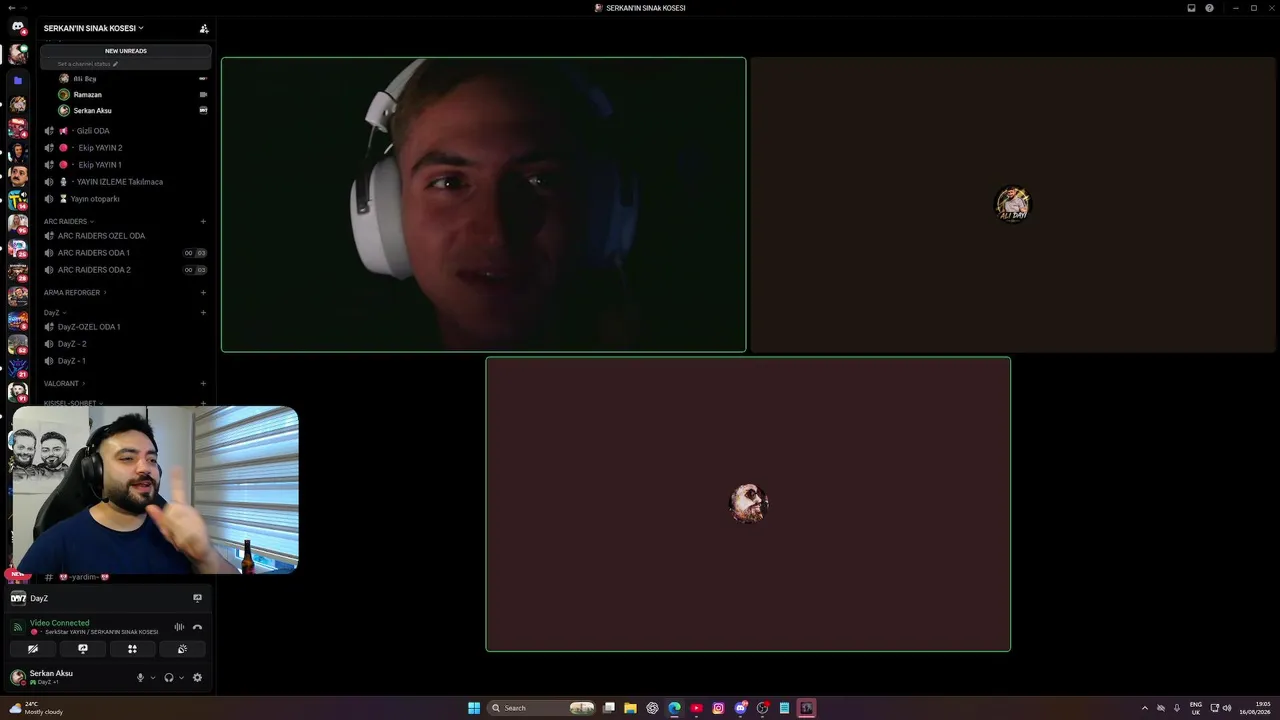Focus the webcam participant video tile
This screenshot has width=1280, height=720.
[x=484, y=205]
